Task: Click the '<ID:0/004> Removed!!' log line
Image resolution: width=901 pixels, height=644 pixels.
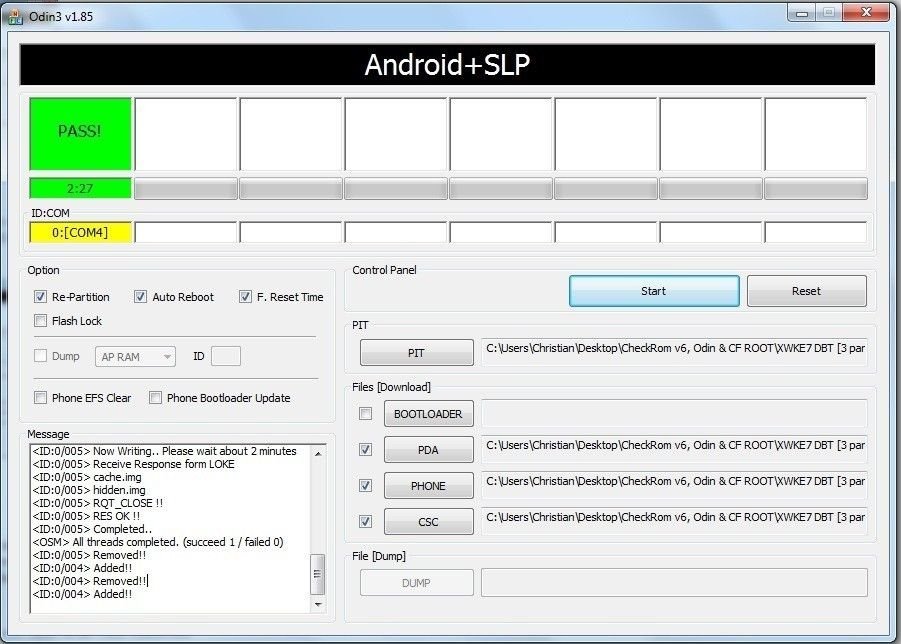Action: pyautogui.click(x=89, y=581)
